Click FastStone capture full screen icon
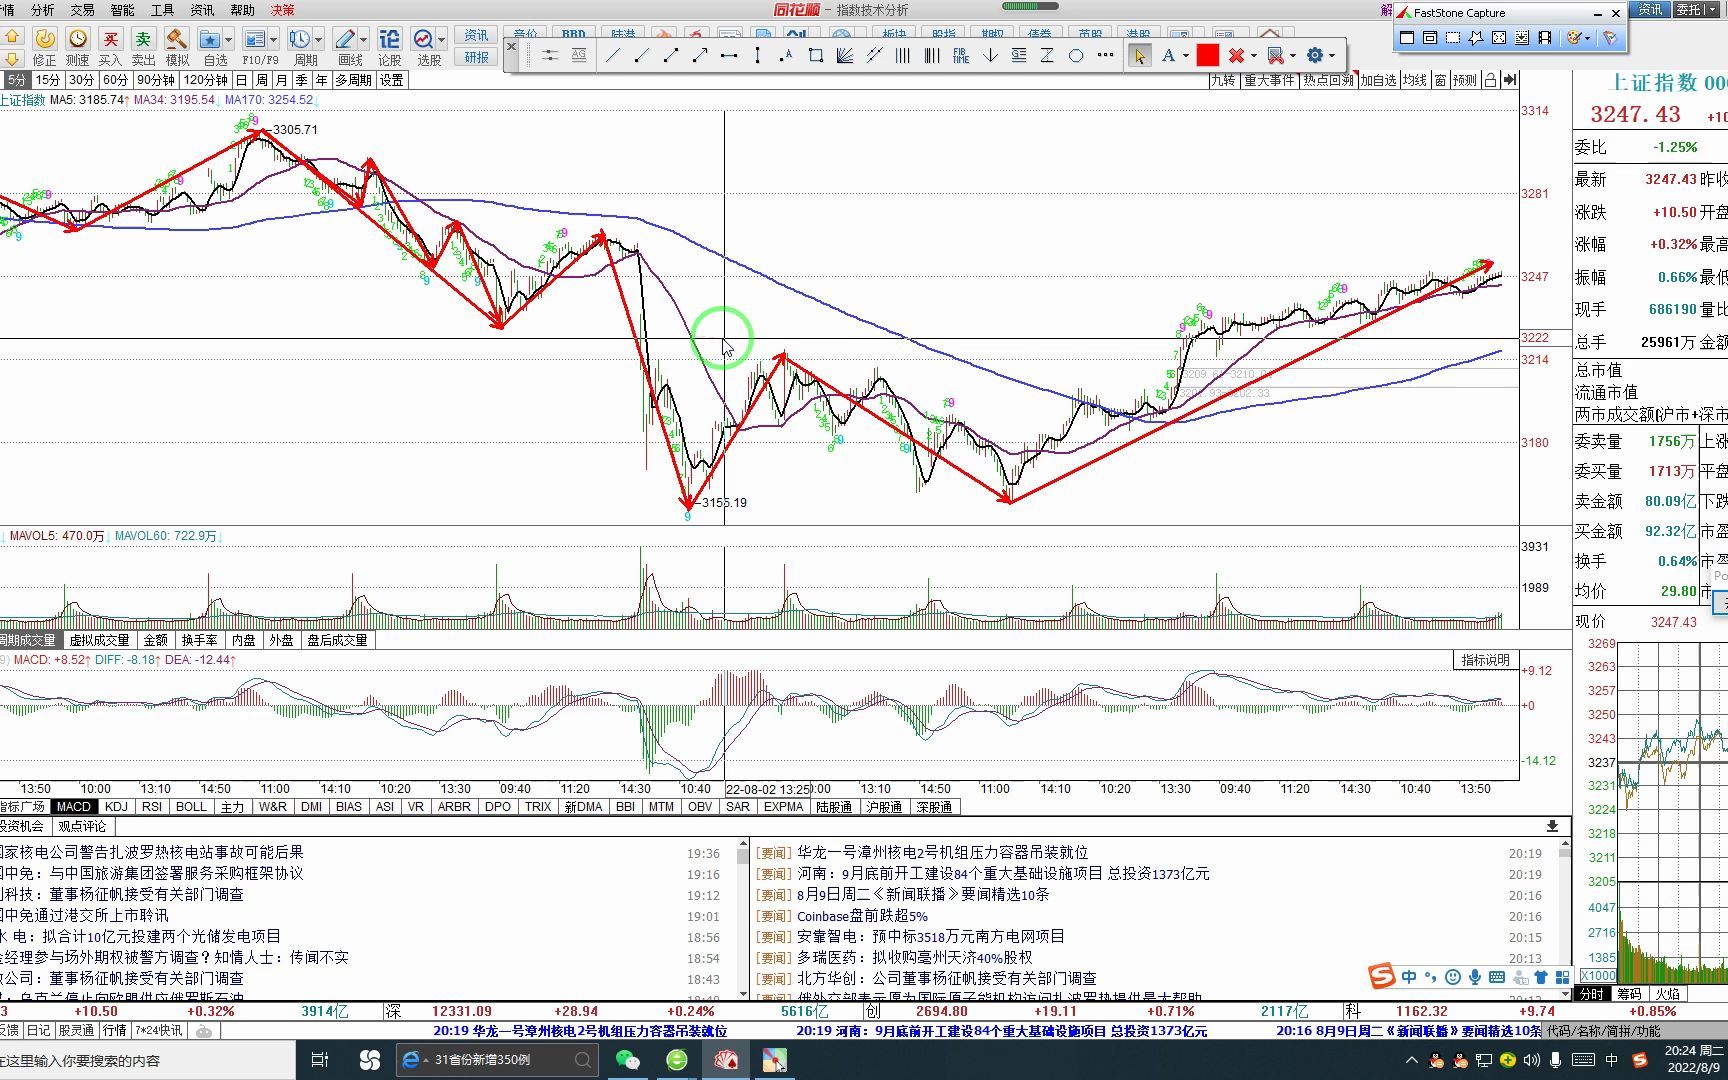 tap(1499, 38)
